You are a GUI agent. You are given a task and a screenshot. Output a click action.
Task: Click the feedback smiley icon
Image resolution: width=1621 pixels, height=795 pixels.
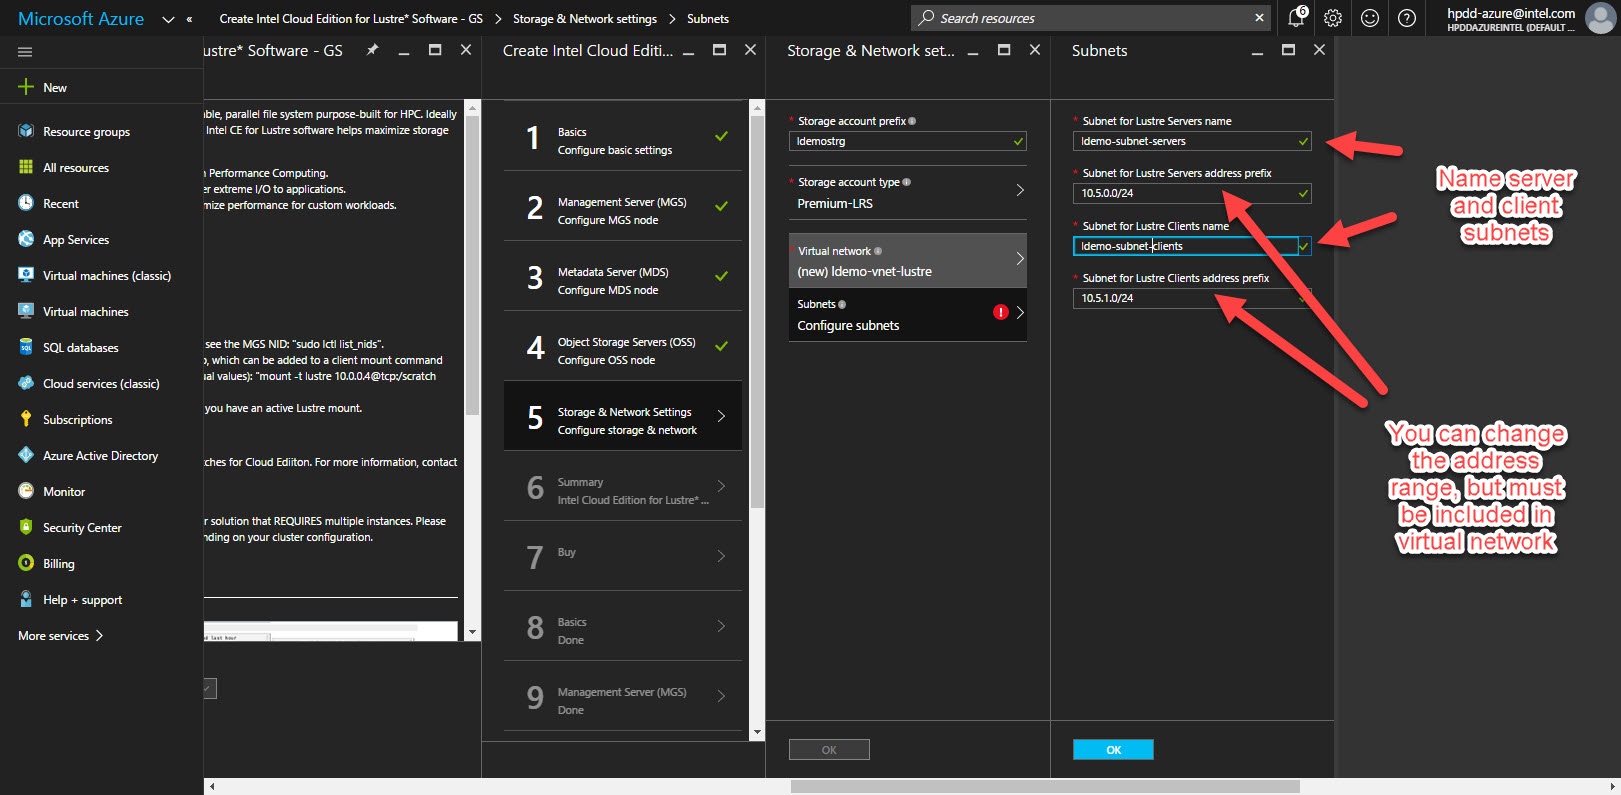pyautogui.click(x=1370, y=18)
